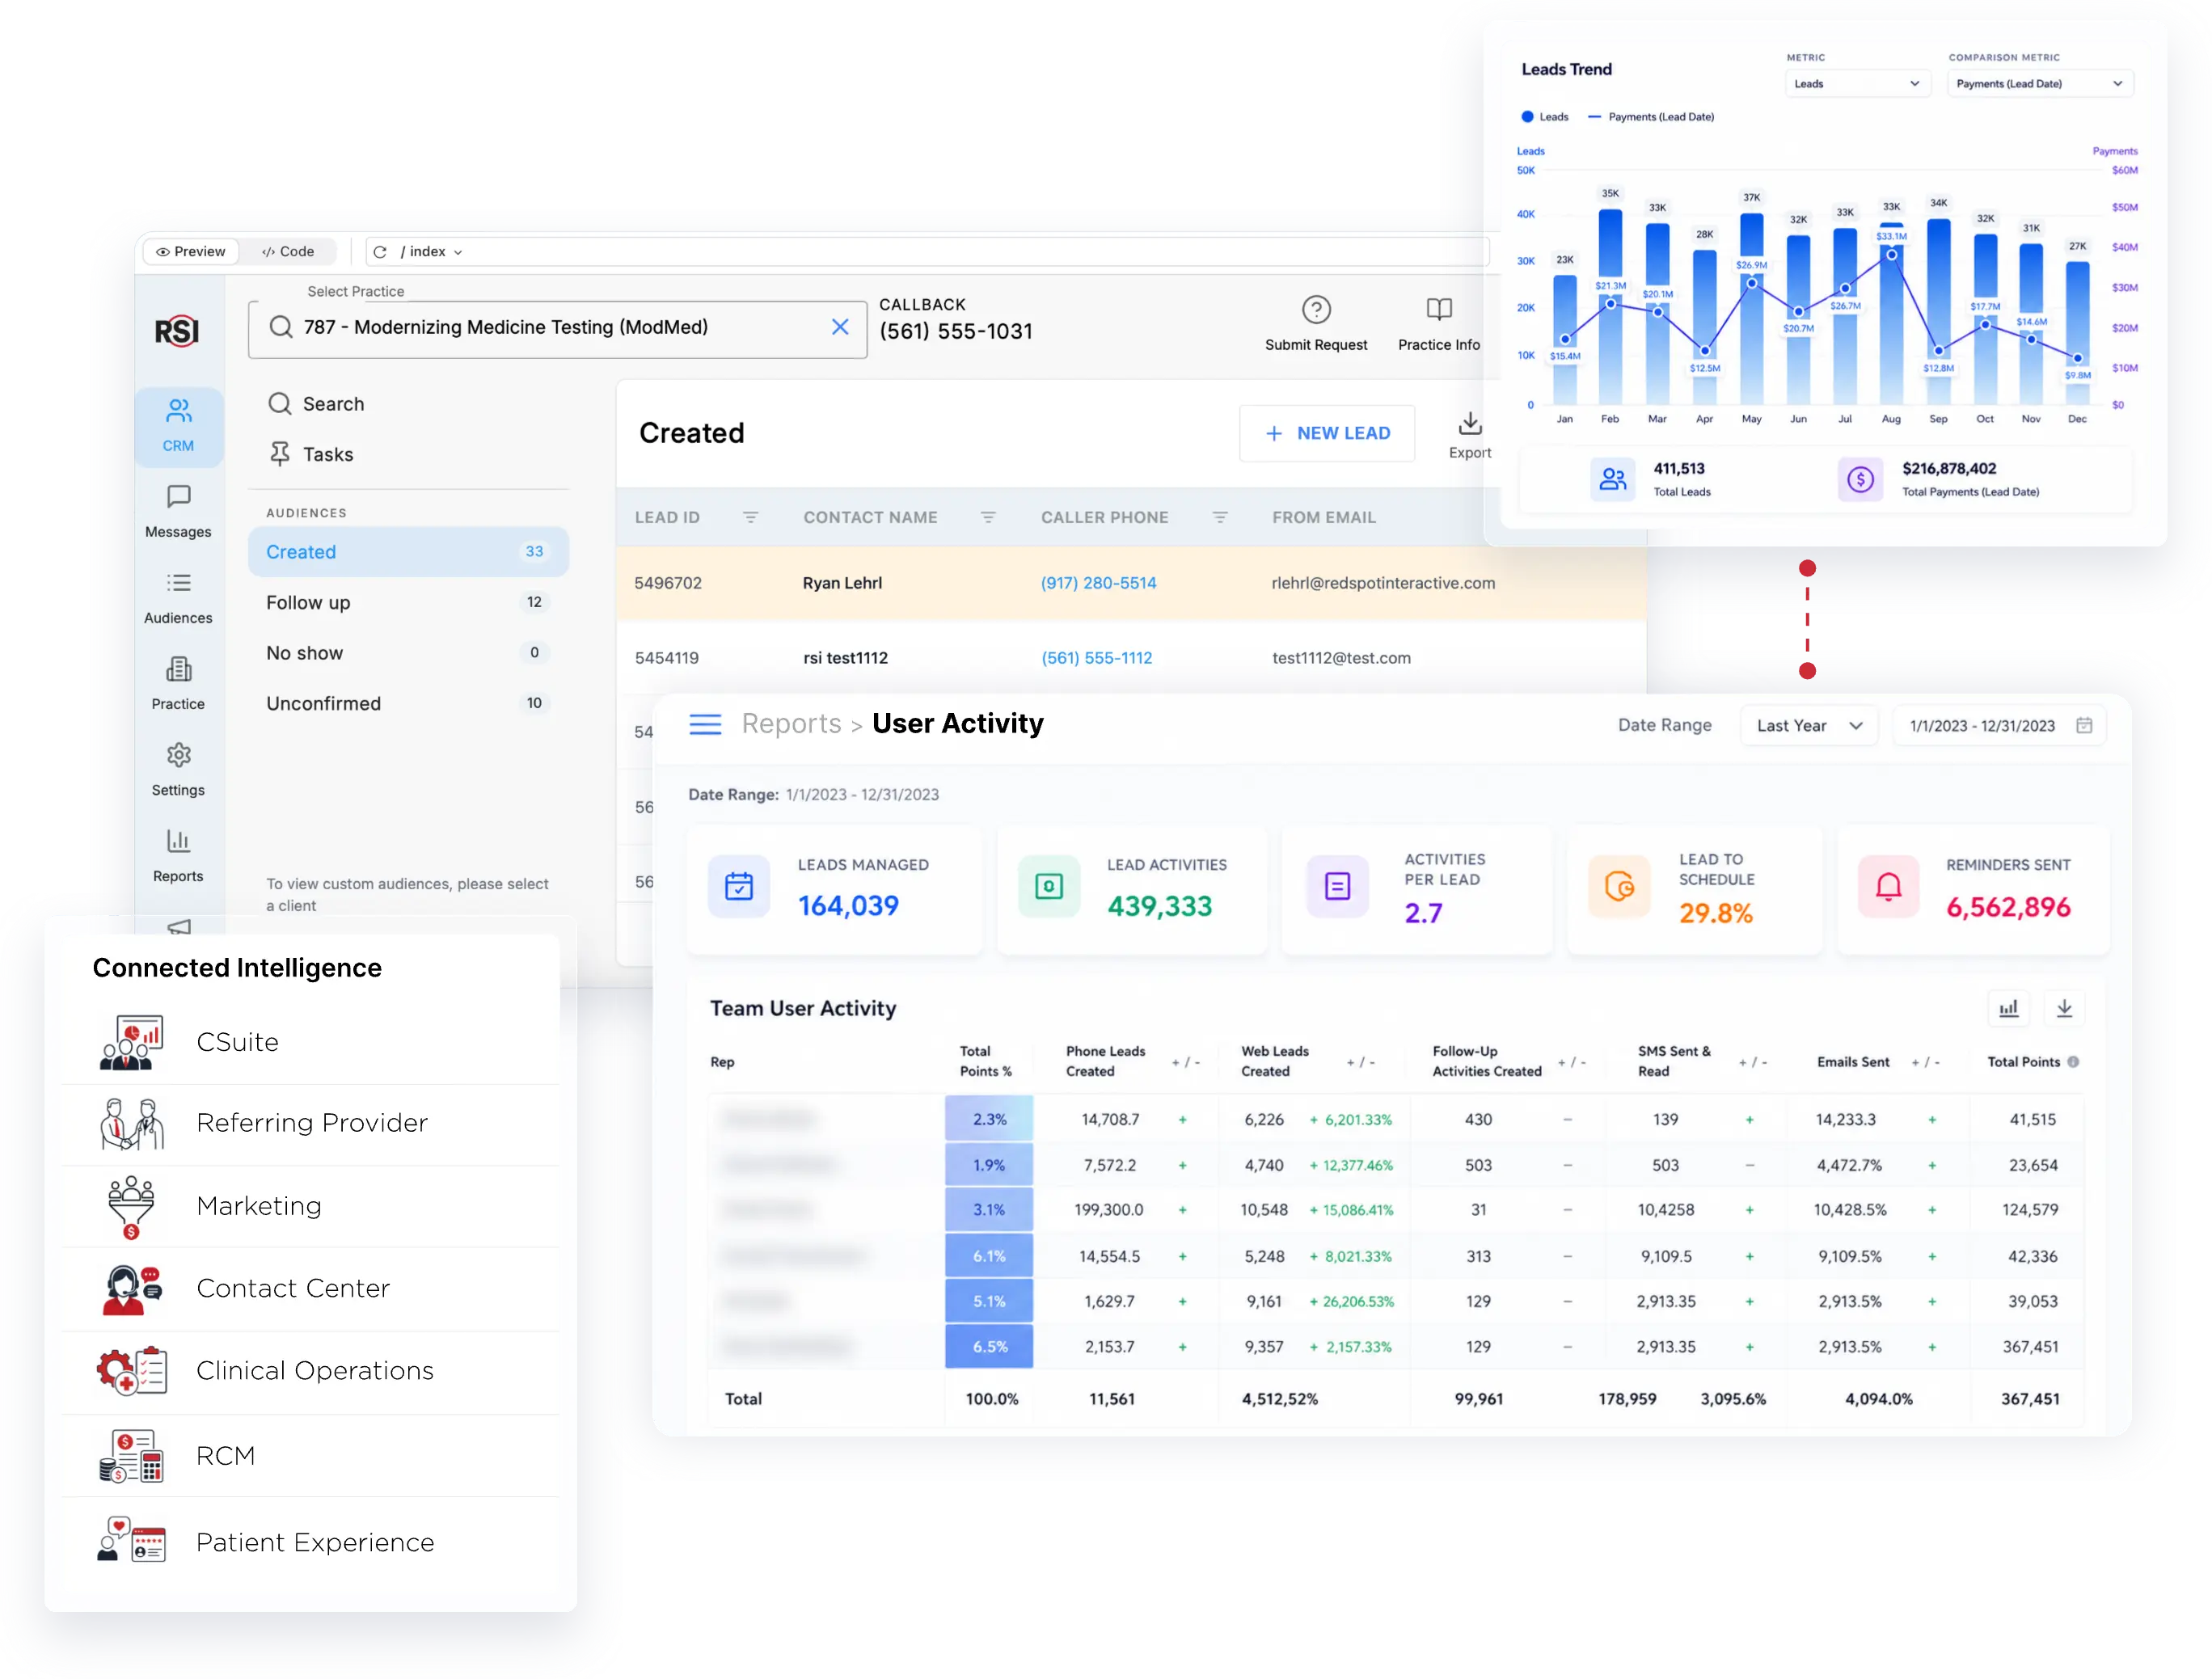Toggle the Leads legend marker
The image size is (2212, 1679).
(x=1527, y=117)
